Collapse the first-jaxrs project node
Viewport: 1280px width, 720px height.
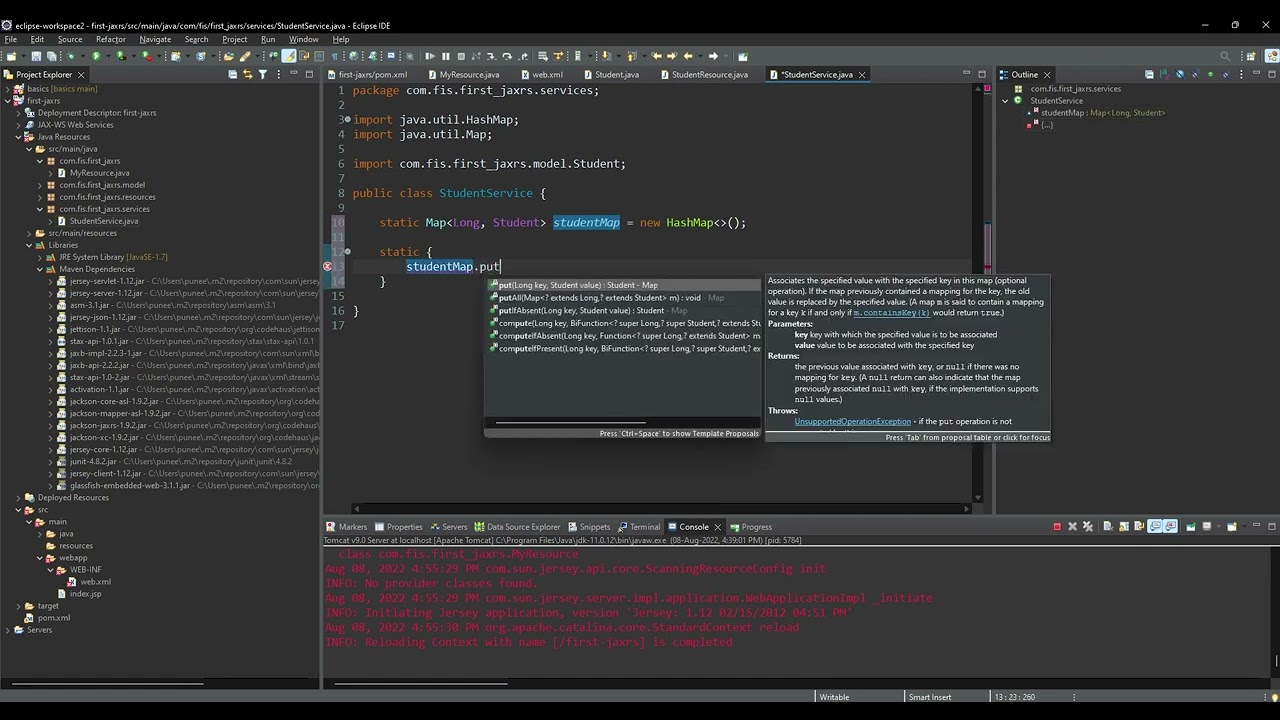tap(7, 101)
